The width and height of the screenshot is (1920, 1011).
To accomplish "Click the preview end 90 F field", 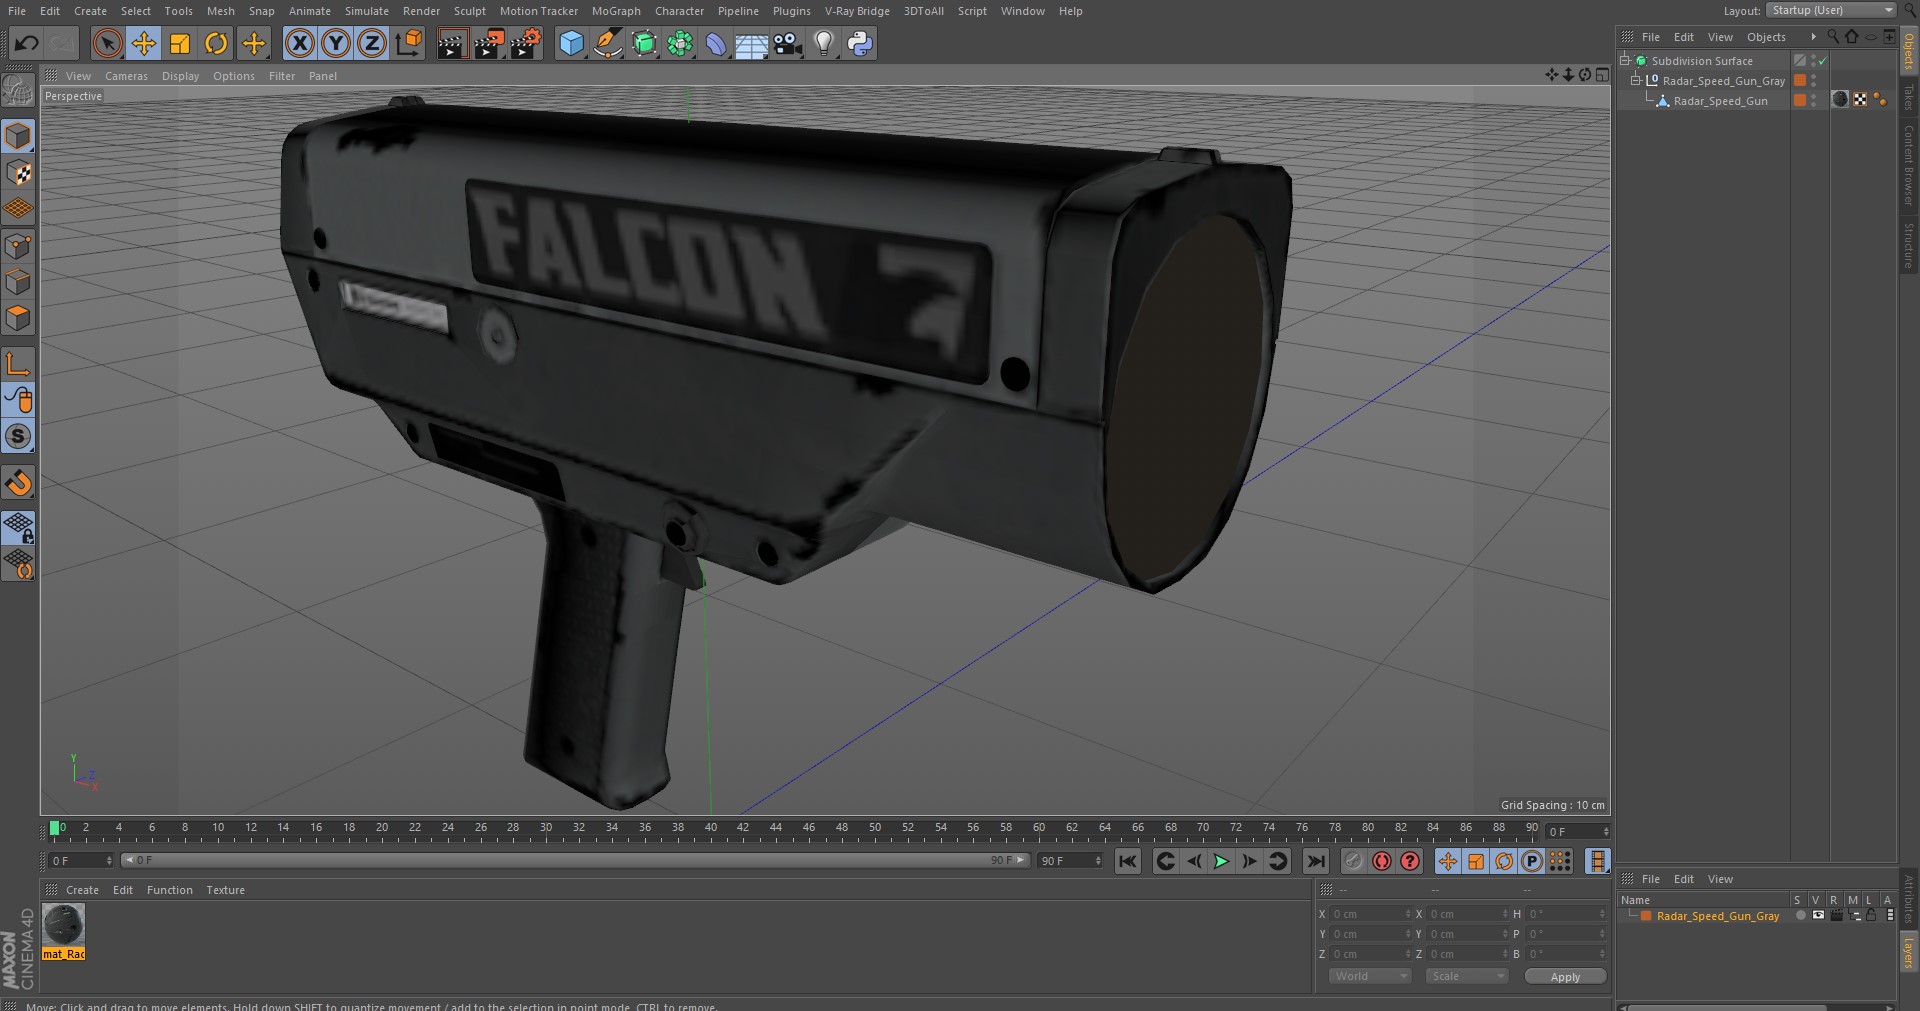I will click(x=1069, y=860).
